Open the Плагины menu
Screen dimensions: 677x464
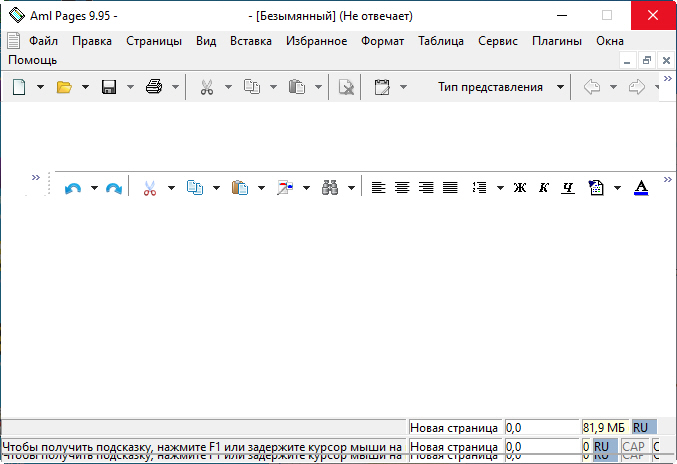pos(557,41)
